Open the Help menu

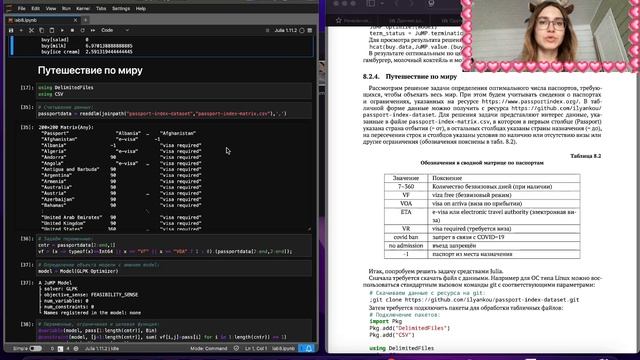pos(141,9)
